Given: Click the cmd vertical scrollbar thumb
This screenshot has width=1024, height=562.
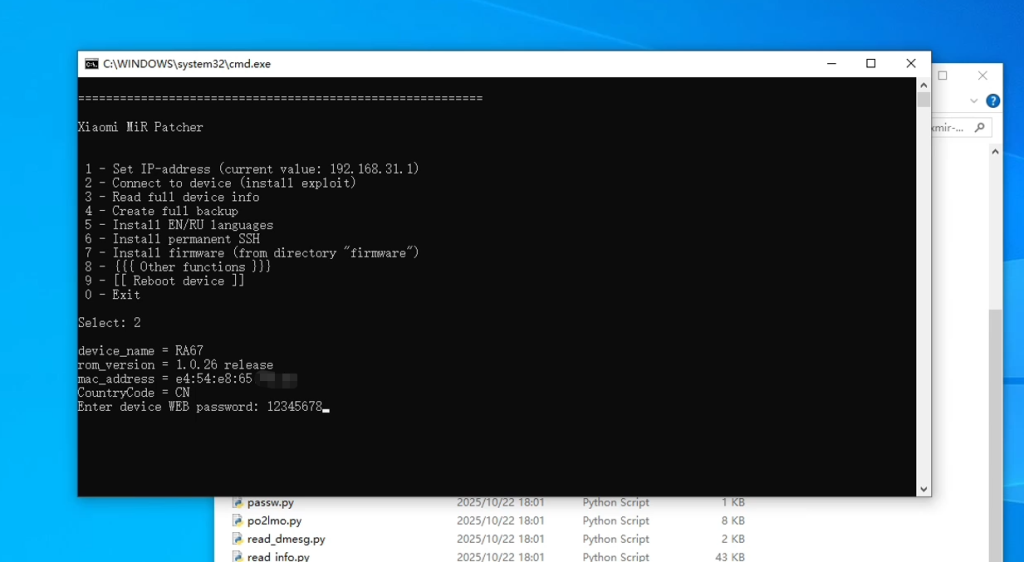Looking at the screenshot, I should pos(923,100).
